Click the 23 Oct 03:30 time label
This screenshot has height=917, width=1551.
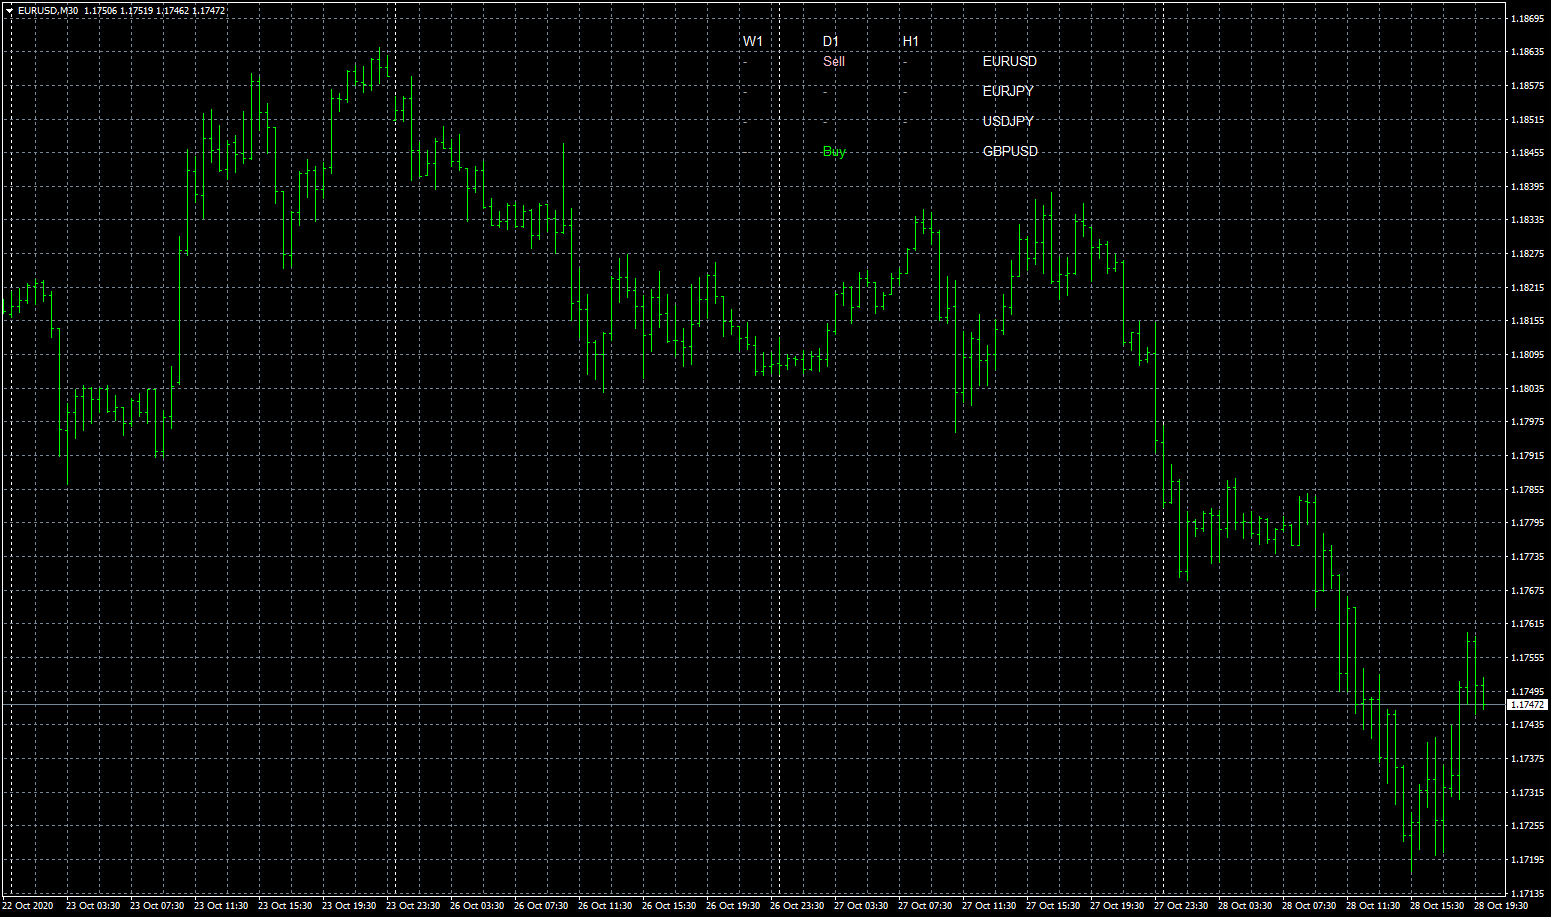93,906
